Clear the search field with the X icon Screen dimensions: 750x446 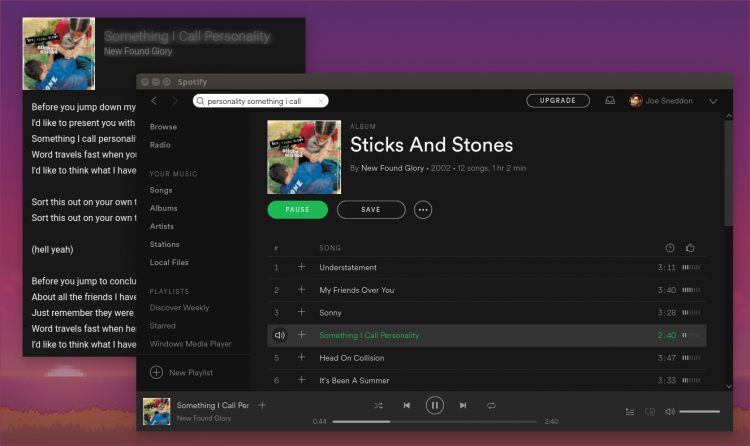pos(320,101)
